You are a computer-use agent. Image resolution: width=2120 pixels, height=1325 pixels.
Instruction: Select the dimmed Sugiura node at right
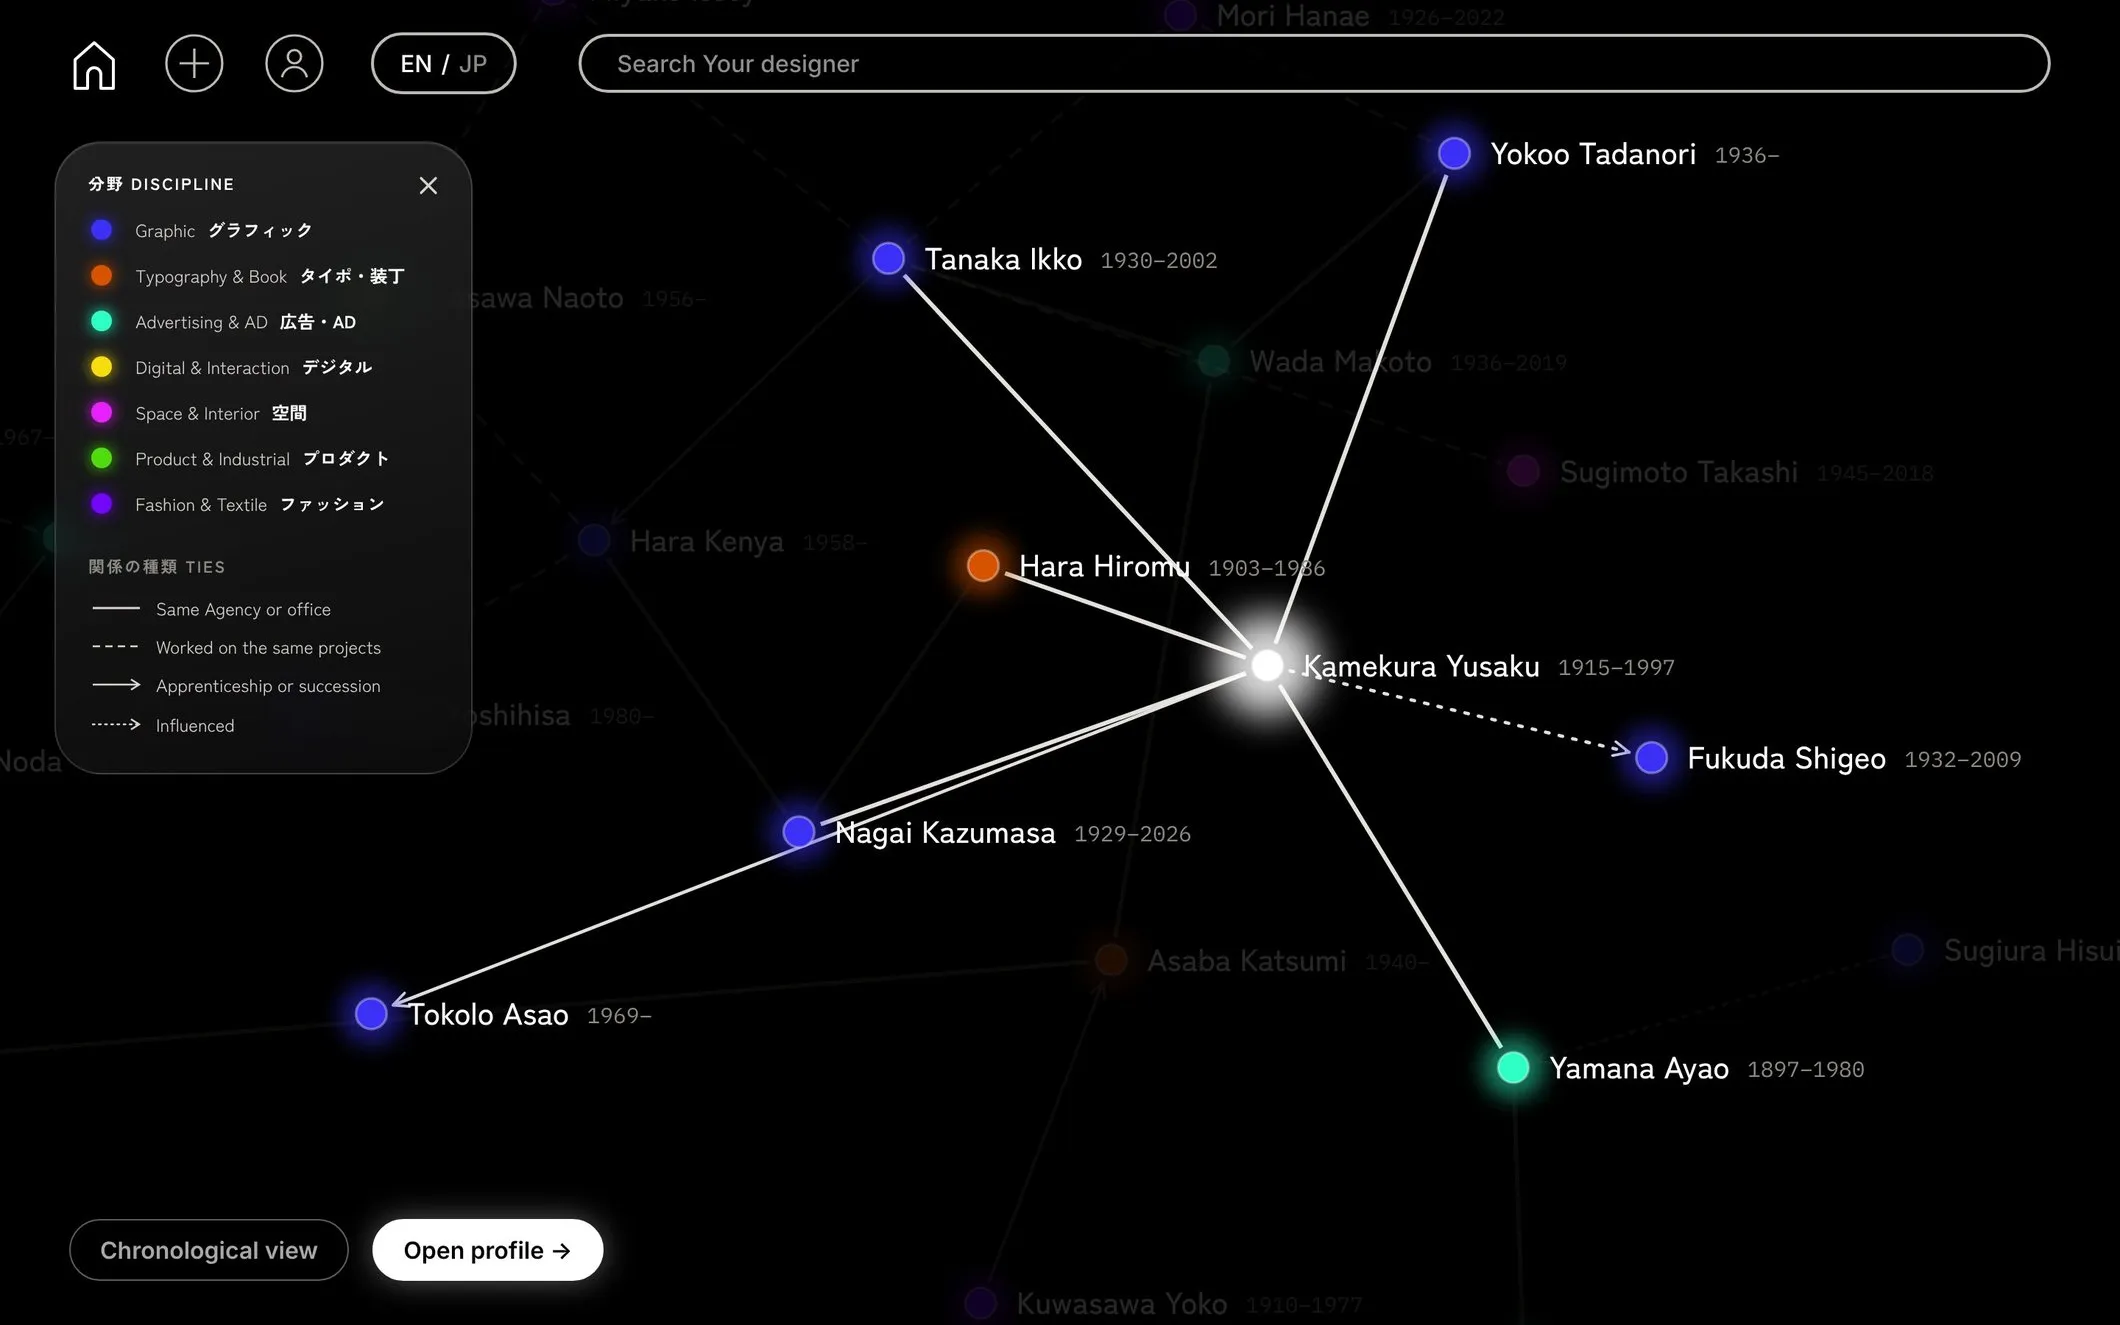click(x=1907, y=949)
